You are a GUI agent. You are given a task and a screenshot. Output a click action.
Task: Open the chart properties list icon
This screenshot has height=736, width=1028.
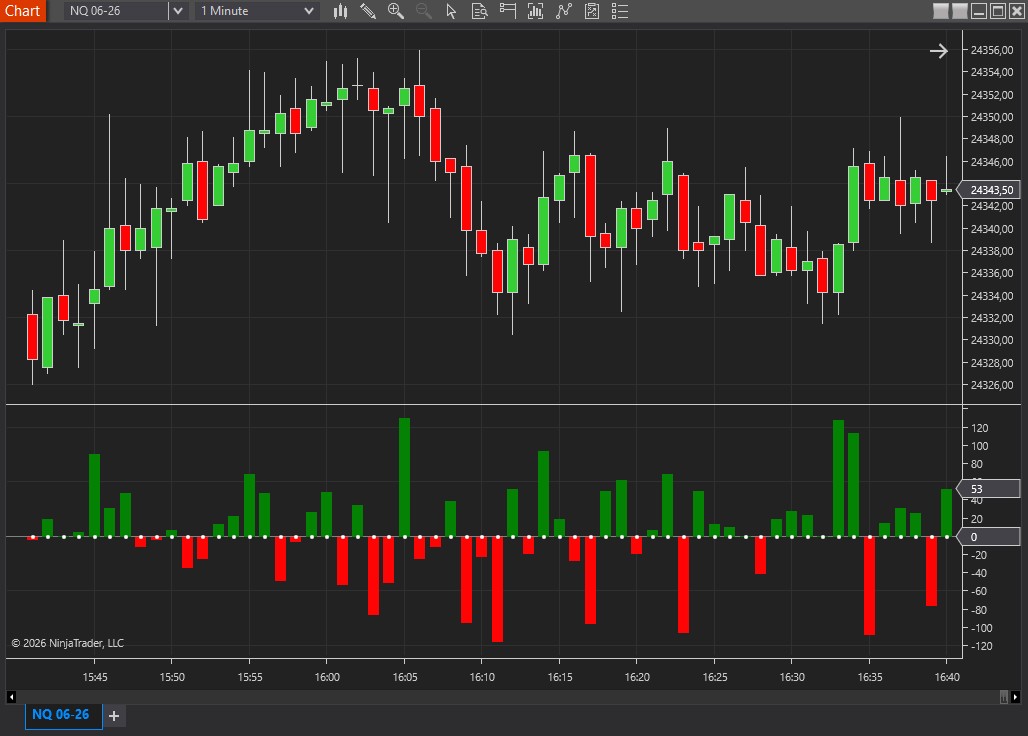pos(620,11)
